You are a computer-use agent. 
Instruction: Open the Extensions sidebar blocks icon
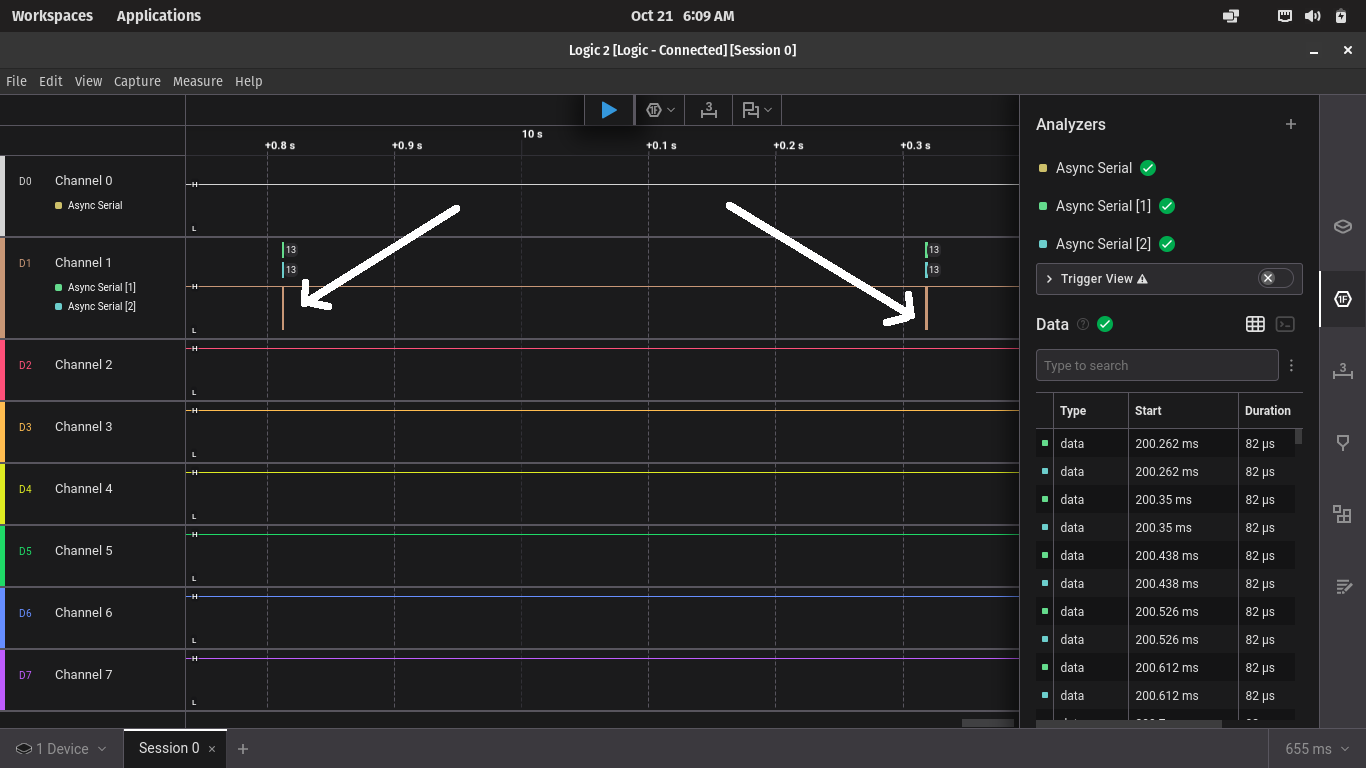pos(1342,514)
